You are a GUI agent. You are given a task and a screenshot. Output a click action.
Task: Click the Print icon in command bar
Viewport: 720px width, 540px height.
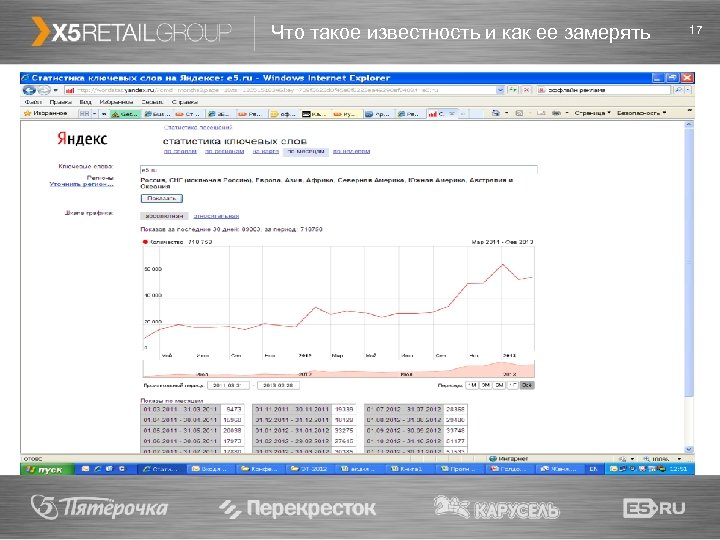(x=556, y=113)
